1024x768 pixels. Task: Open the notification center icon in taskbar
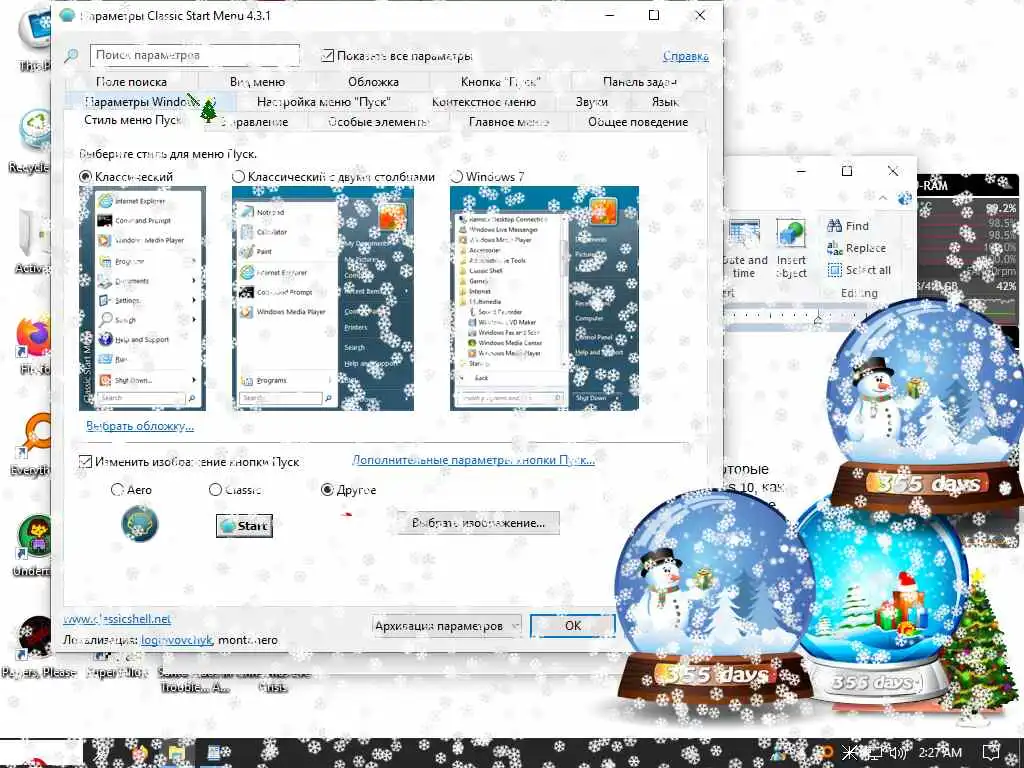coord(991,752)
